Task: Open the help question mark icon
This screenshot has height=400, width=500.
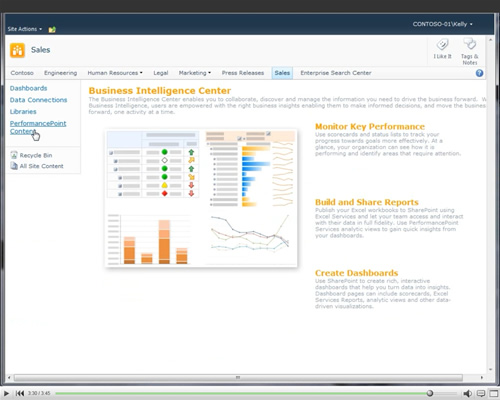Action: [x=479, y=73]
